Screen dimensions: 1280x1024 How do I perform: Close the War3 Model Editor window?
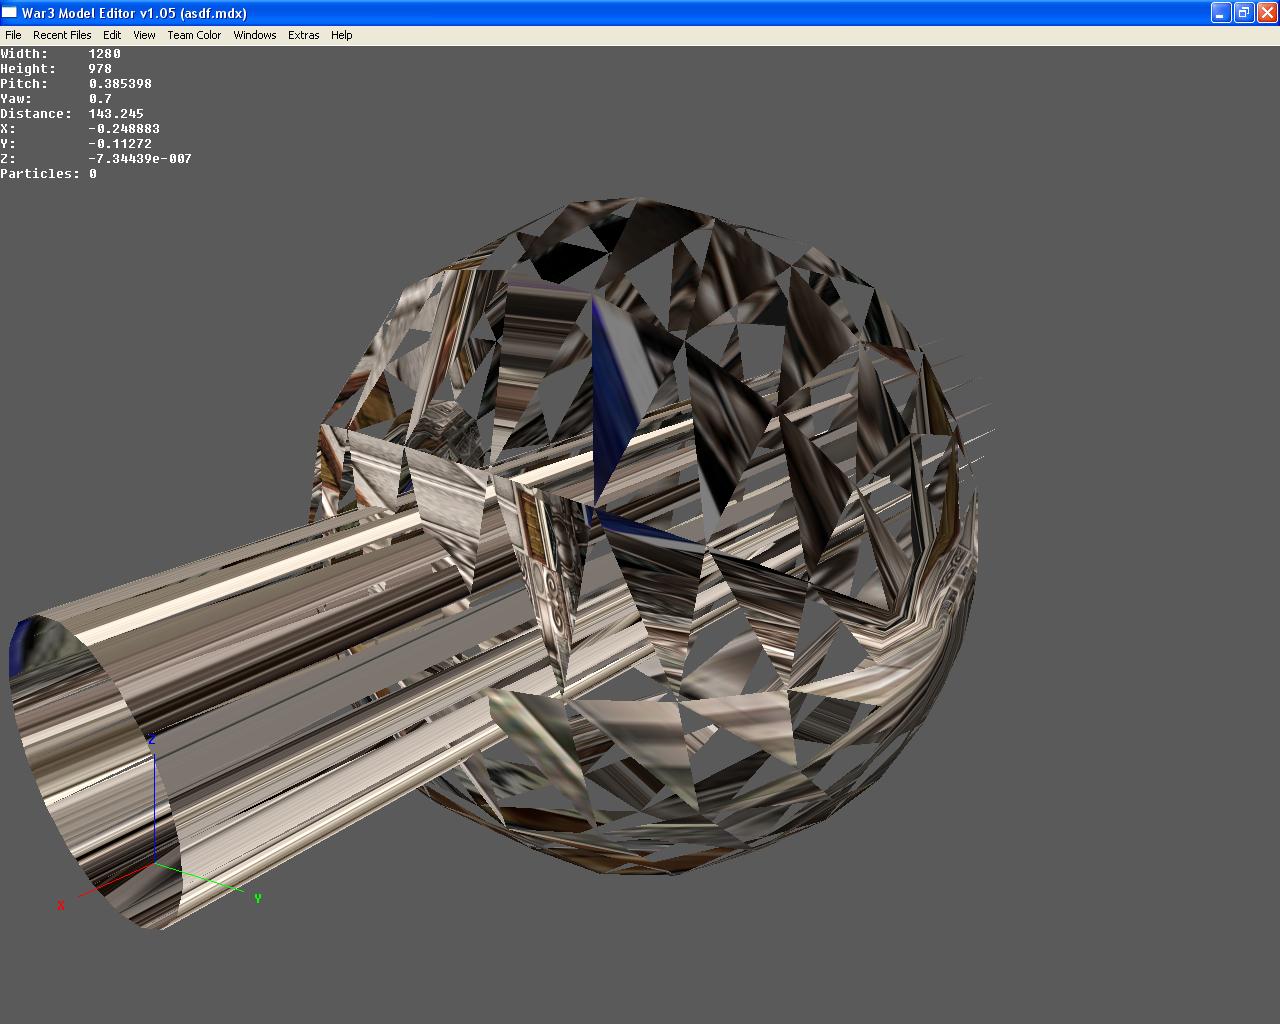1267,13
